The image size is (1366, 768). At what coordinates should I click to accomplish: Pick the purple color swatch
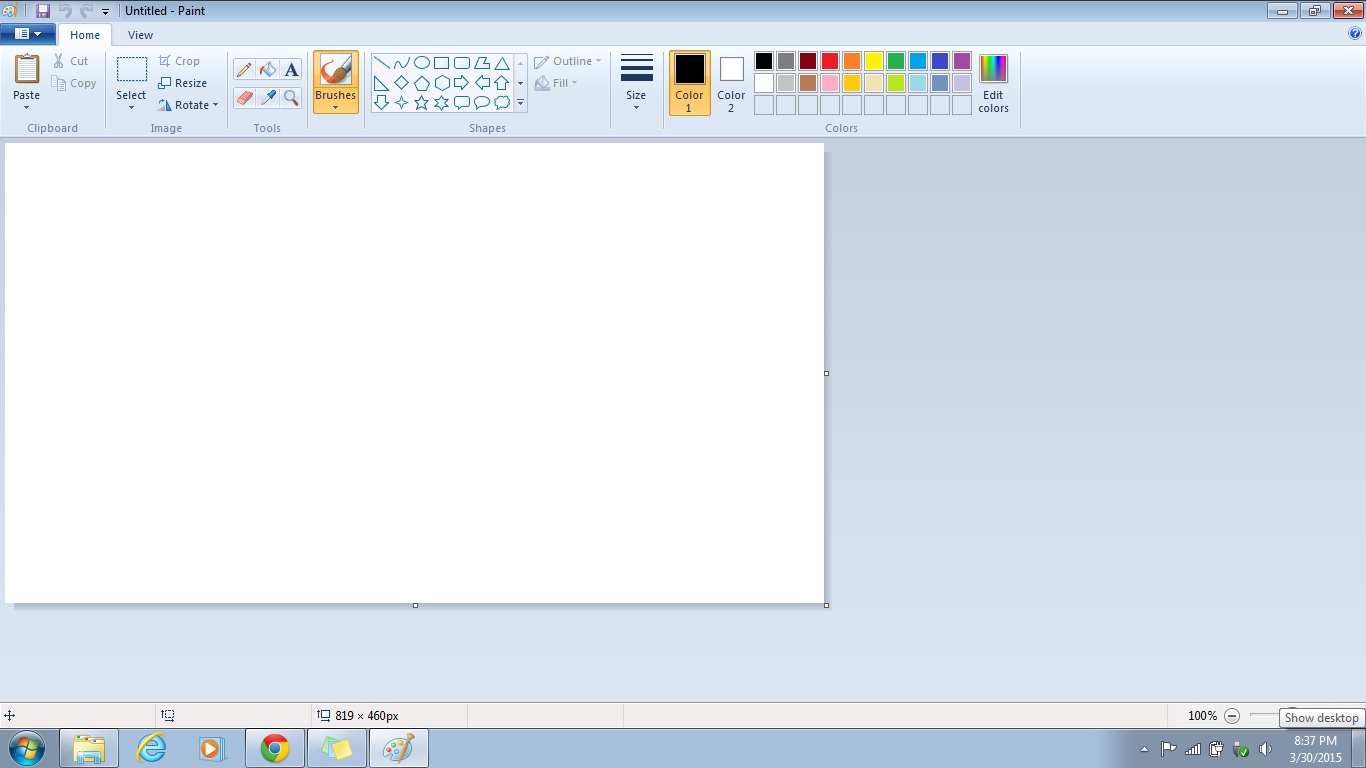pos(962,61)
